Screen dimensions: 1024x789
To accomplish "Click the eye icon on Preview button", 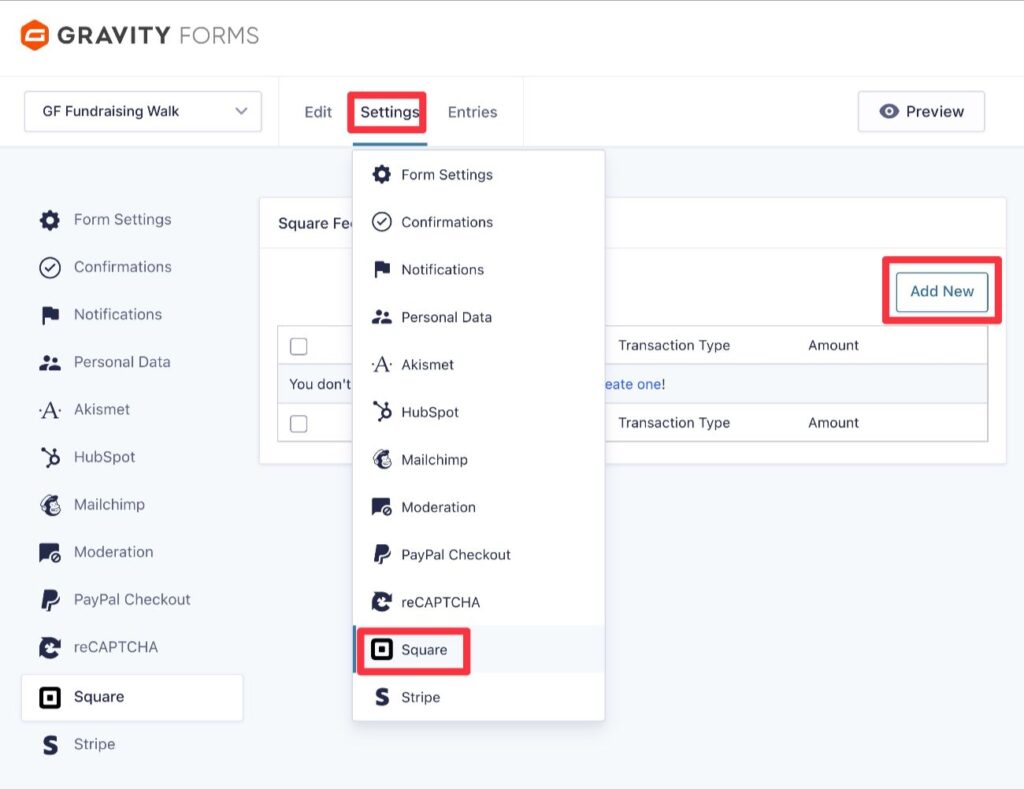I will [889, 111].
